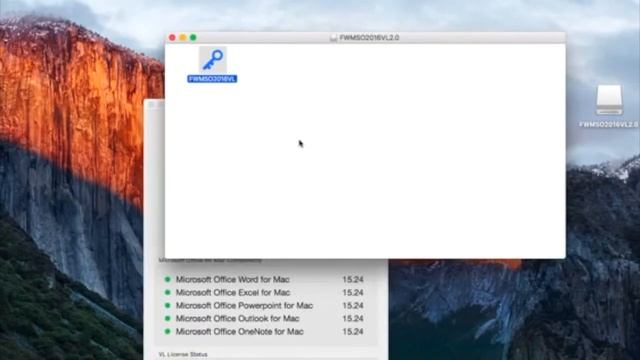
Task: Click green status dot beside OneNote
Action: point(167,331)
